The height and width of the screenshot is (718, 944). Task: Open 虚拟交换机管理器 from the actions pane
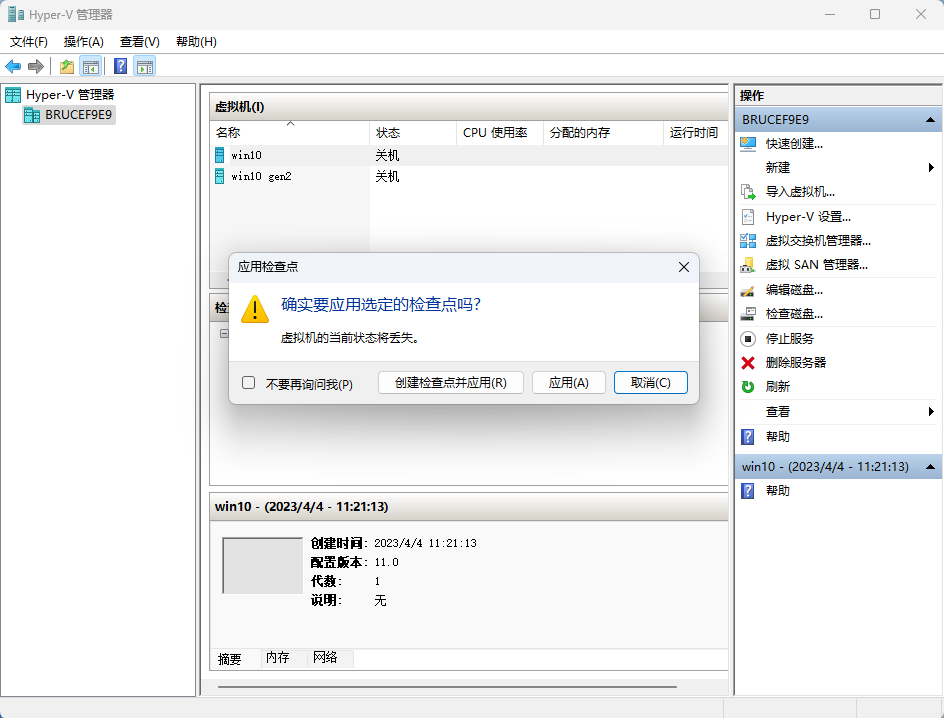(x=818, y=240)
